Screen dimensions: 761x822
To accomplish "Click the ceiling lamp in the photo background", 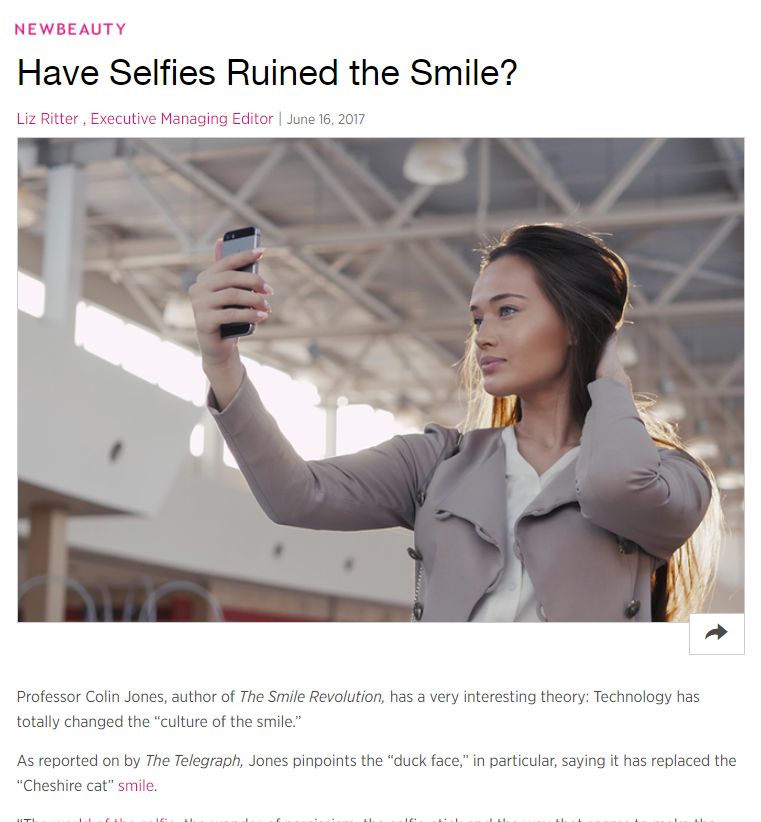I will (434, 161).
